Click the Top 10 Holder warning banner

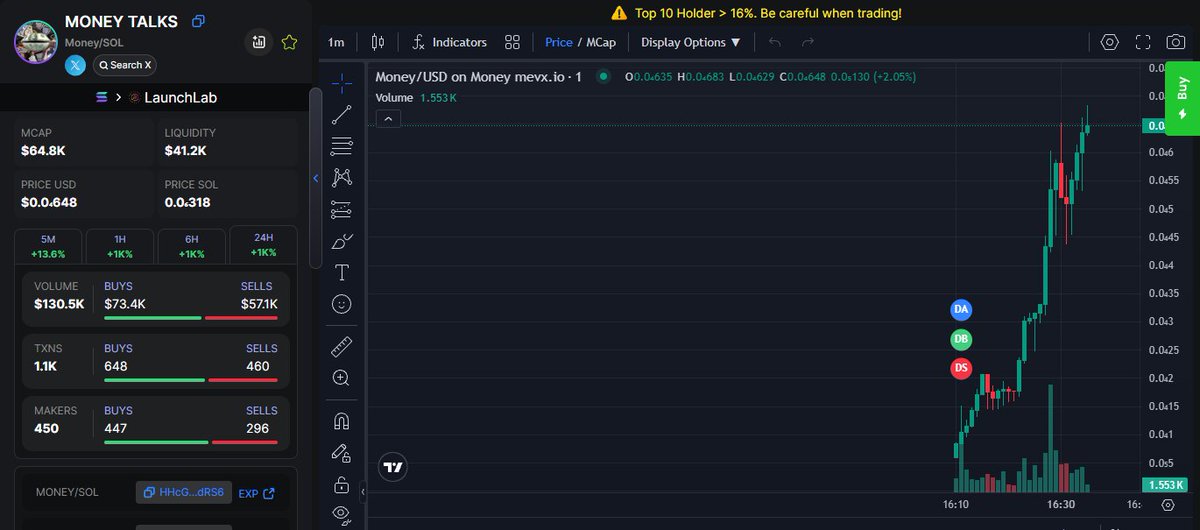tap(756, 13)
